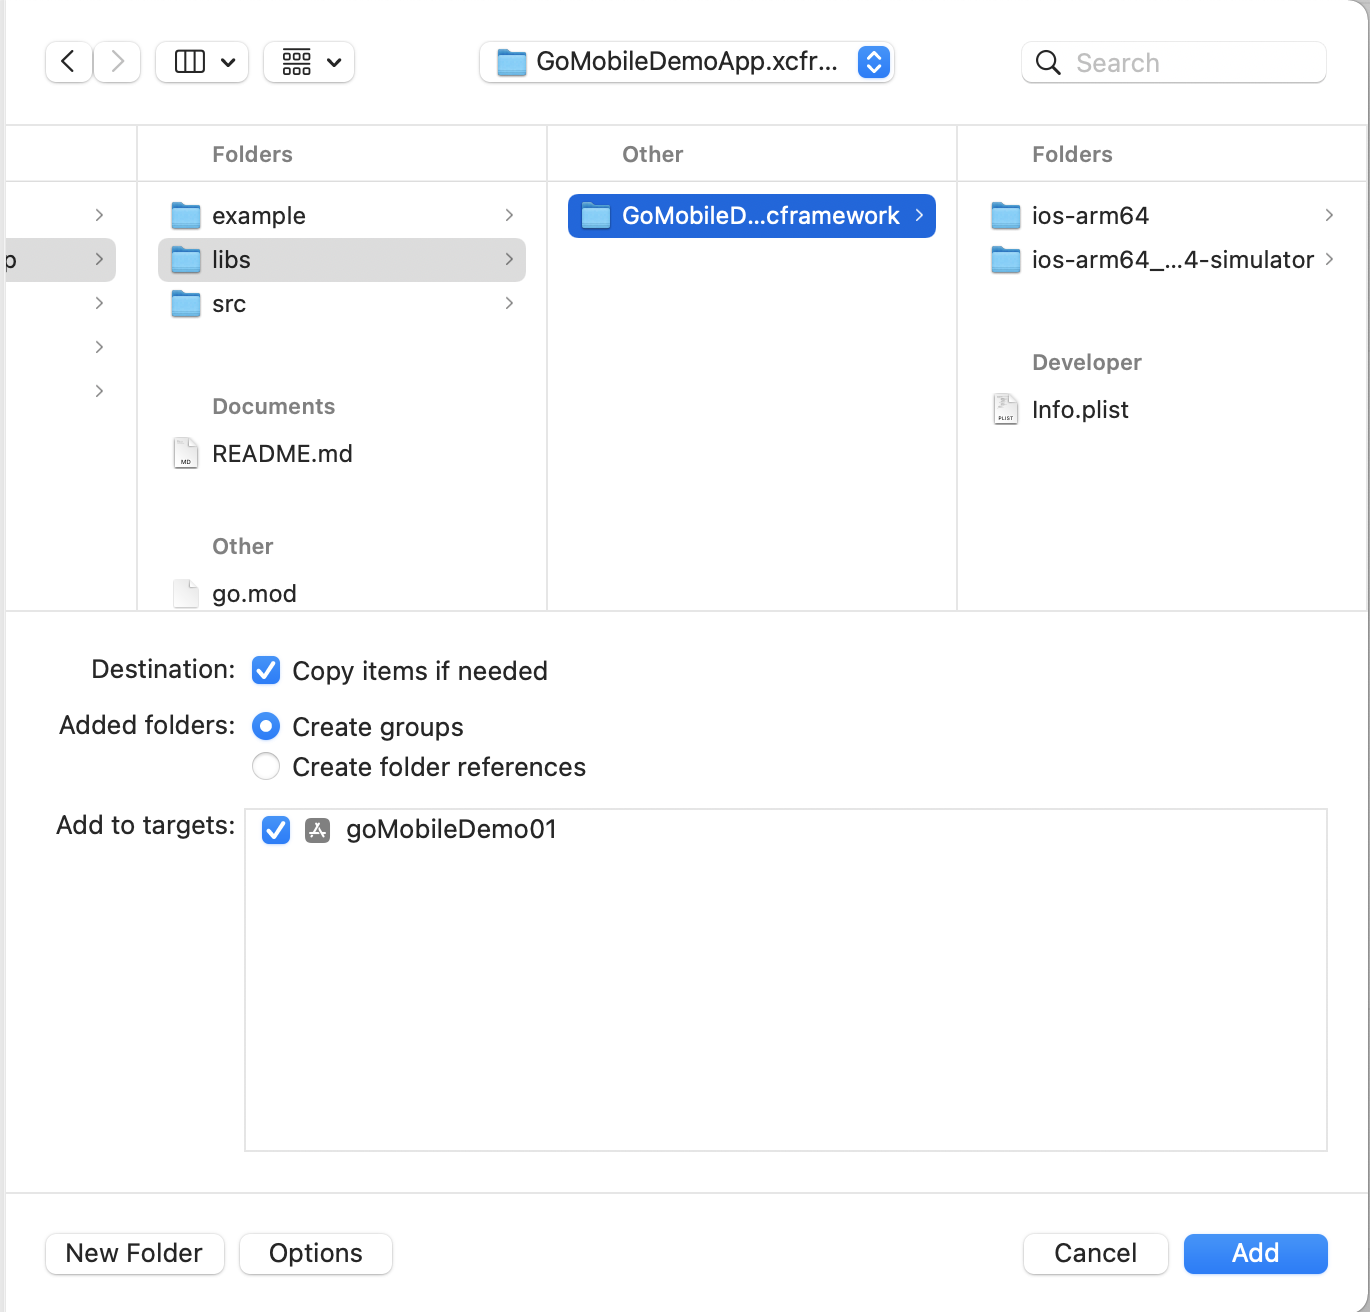The image size is (1370, 1312).
Task: Enable Create groups option
Action: (x=266, y=726)
